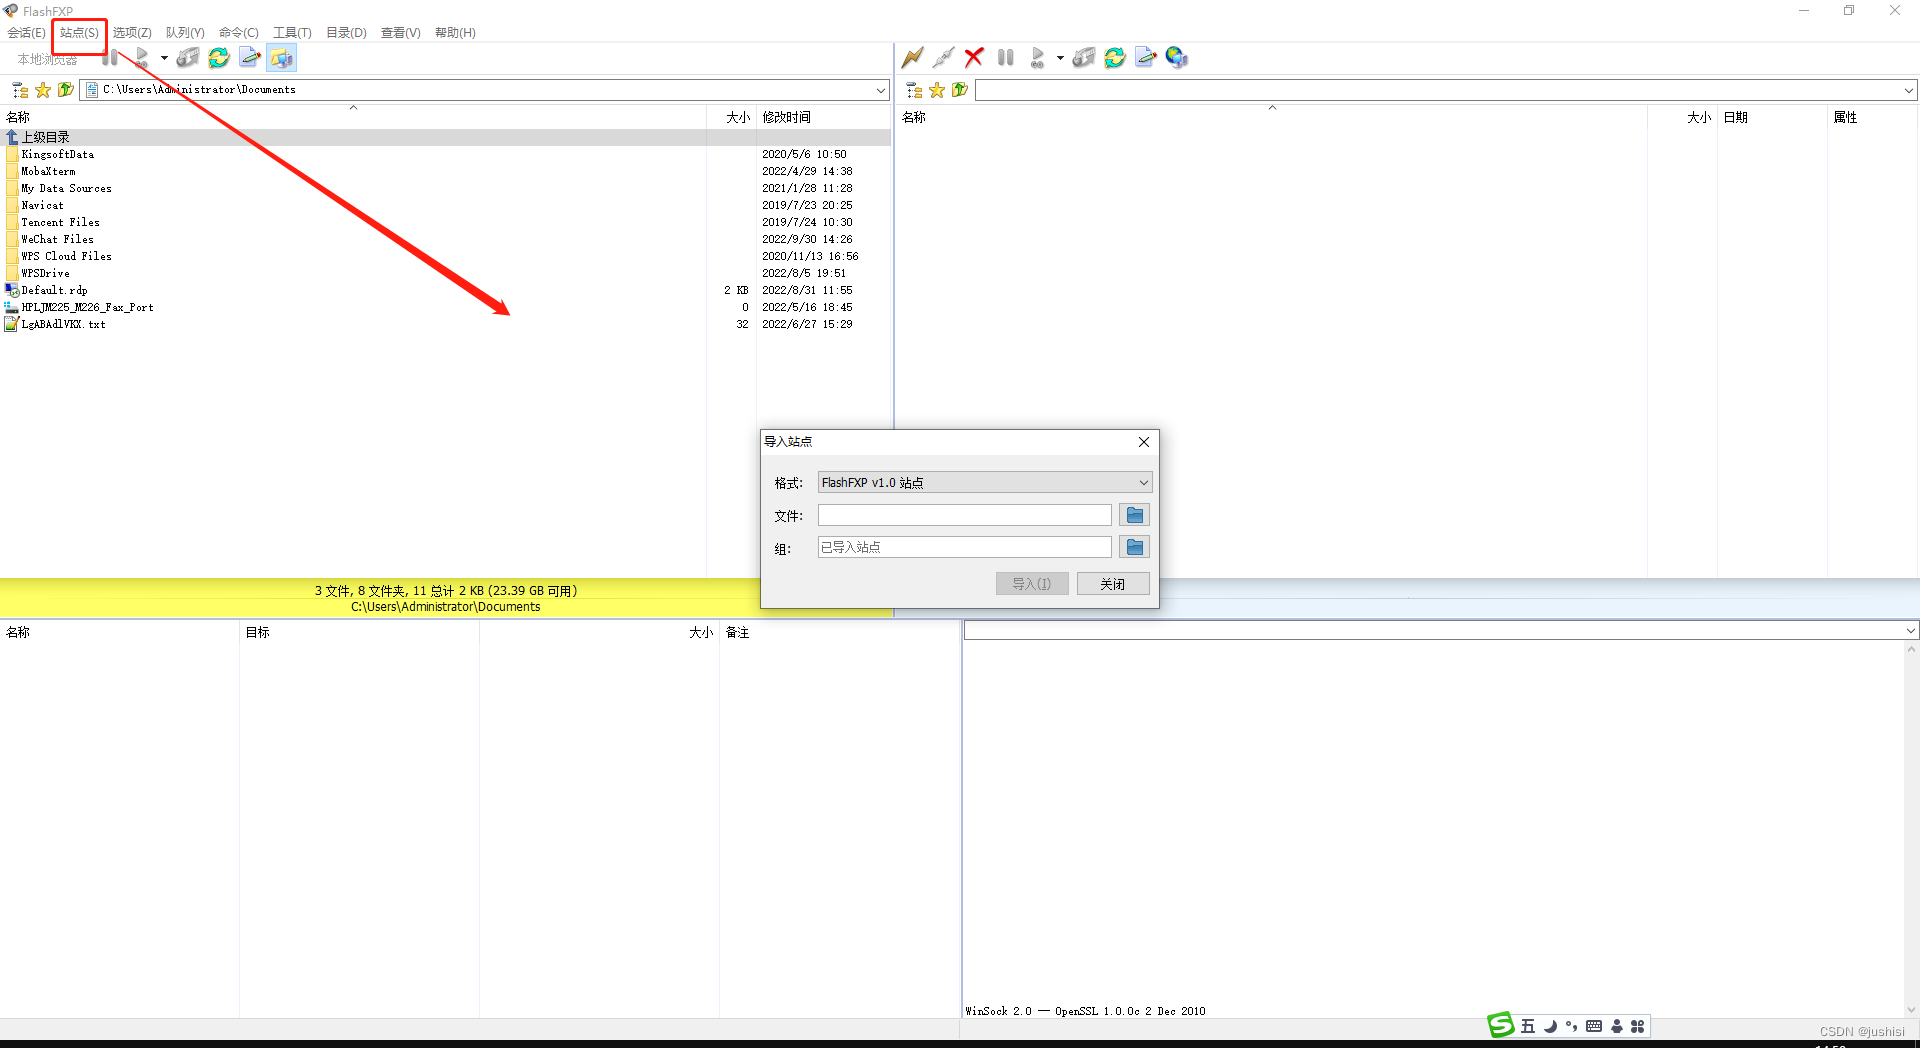Viewport: 1920px width, 1048px height.
Task: Select the quick connect lightning icon
Action: click(x=912, y=57)
